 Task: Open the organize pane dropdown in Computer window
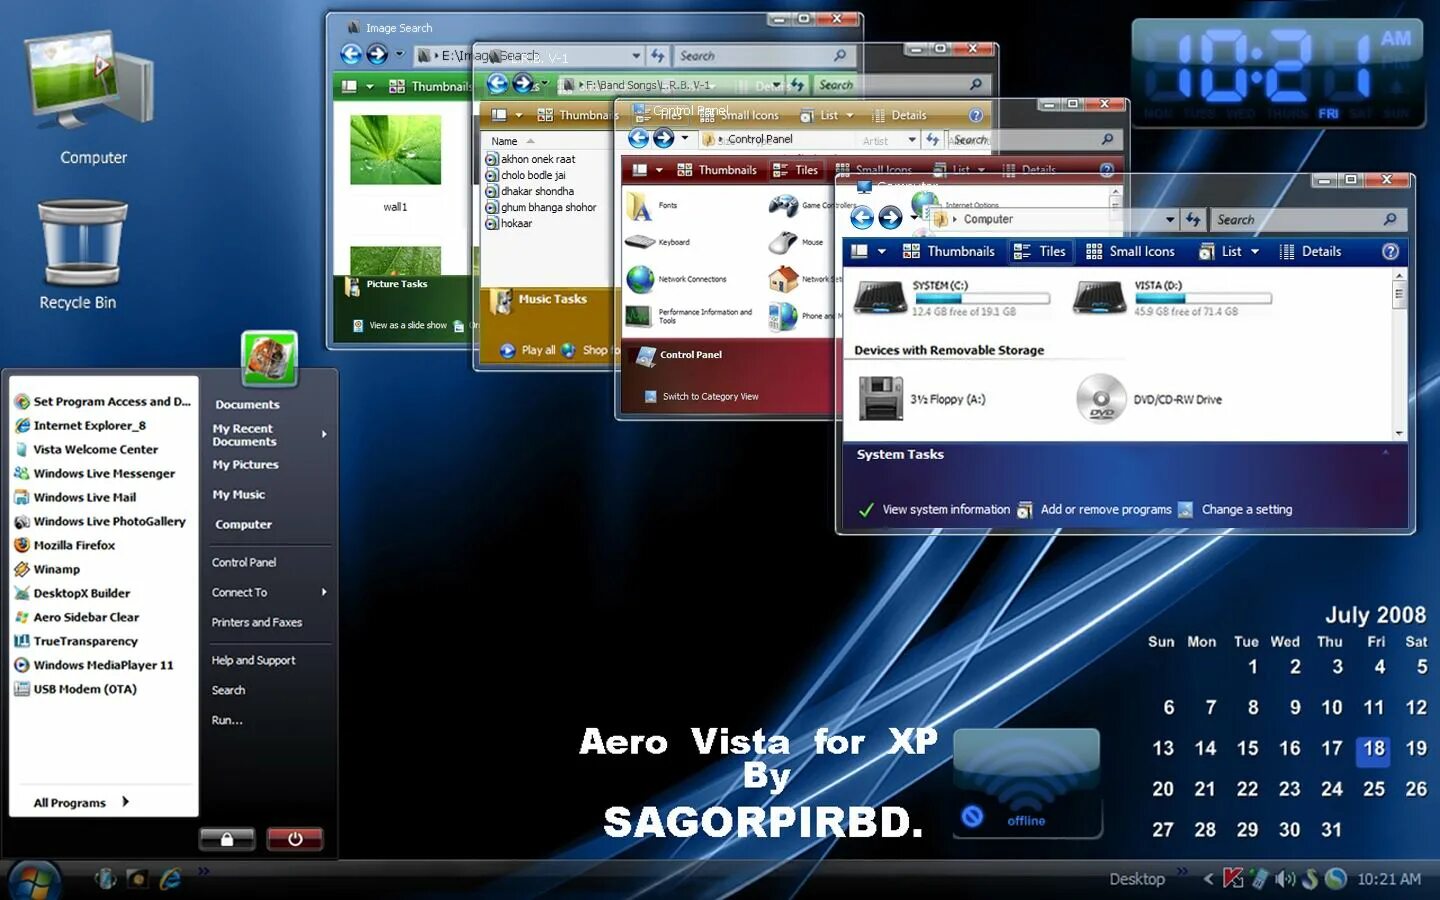coord(882,252)
